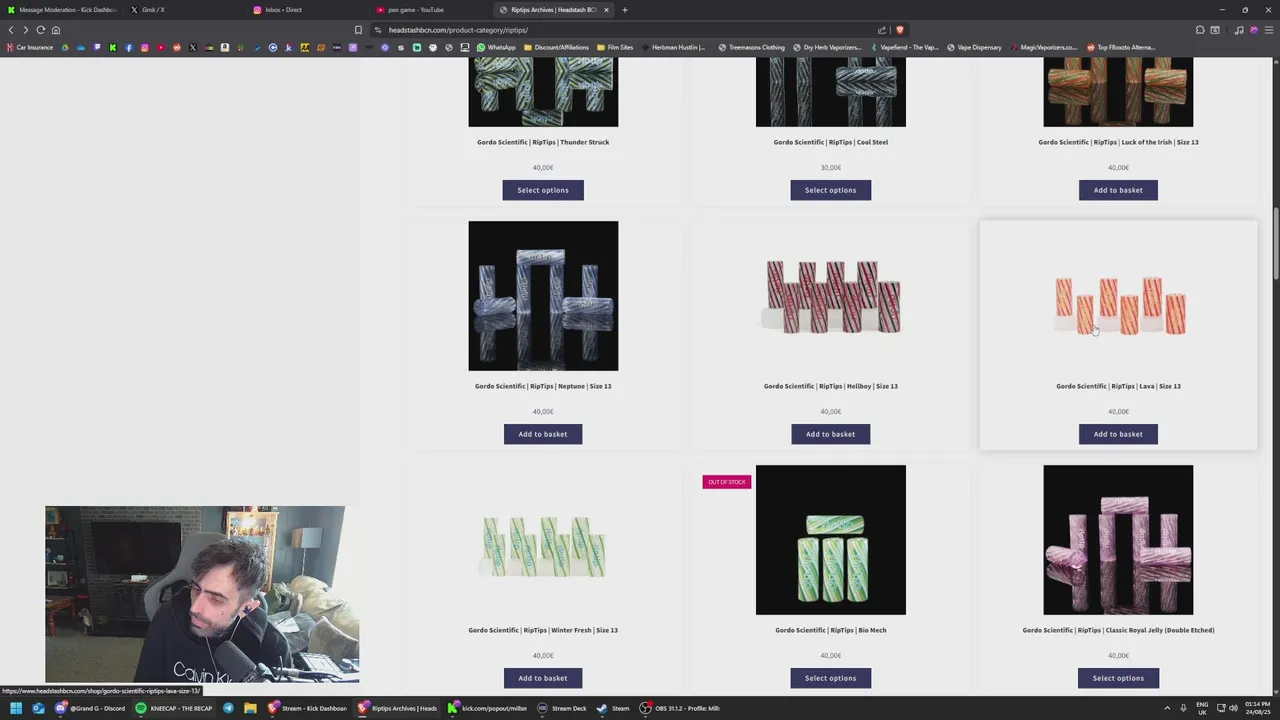Screen dimensions: 1280x720
Task: Select options for Thunder Struck RipTips
Action: point(543,190)
